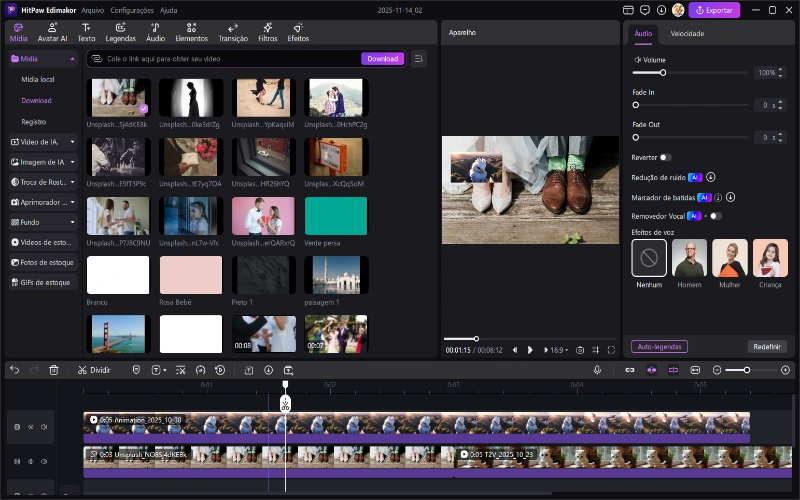Delete selected clip with trash icon

coord(54,370)
